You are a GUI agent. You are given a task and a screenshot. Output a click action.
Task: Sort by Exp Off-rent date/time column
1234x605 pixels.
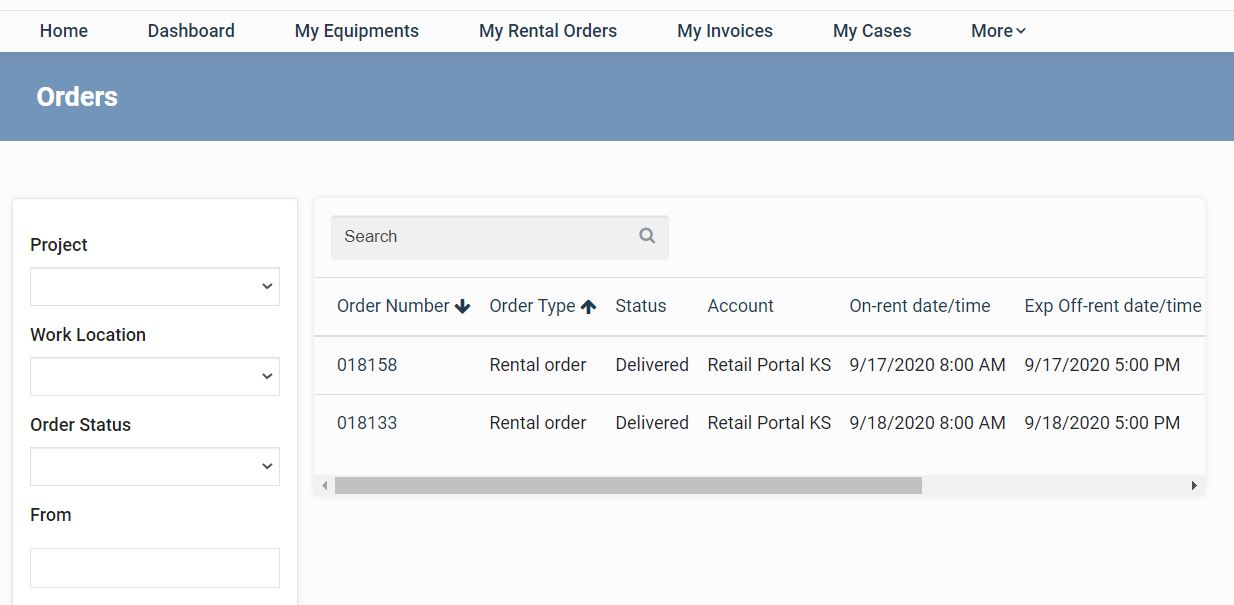[1113, 306]
